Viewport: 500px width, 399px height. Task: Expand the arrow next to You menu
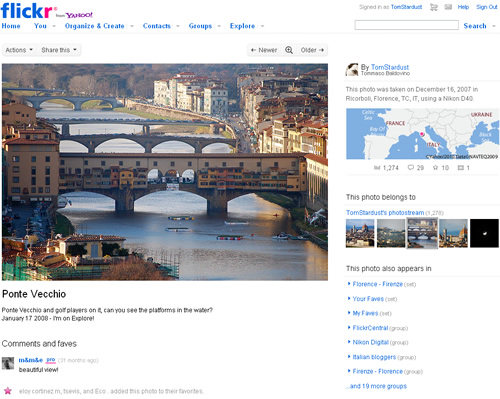54,26
